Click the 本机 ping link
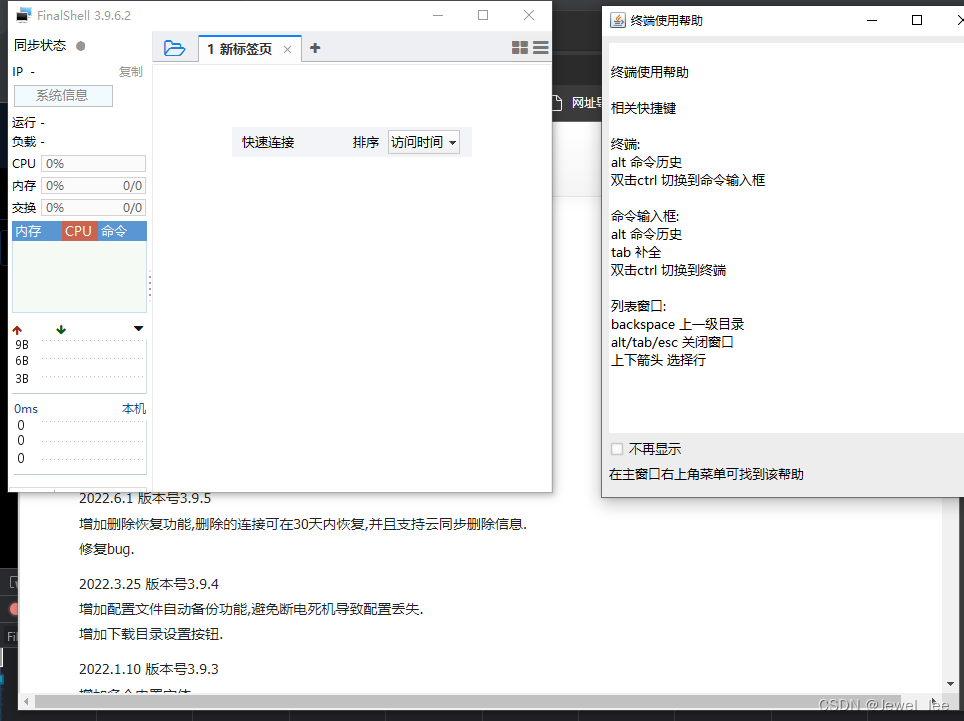 pyautogui.click(x=134, y=409)
